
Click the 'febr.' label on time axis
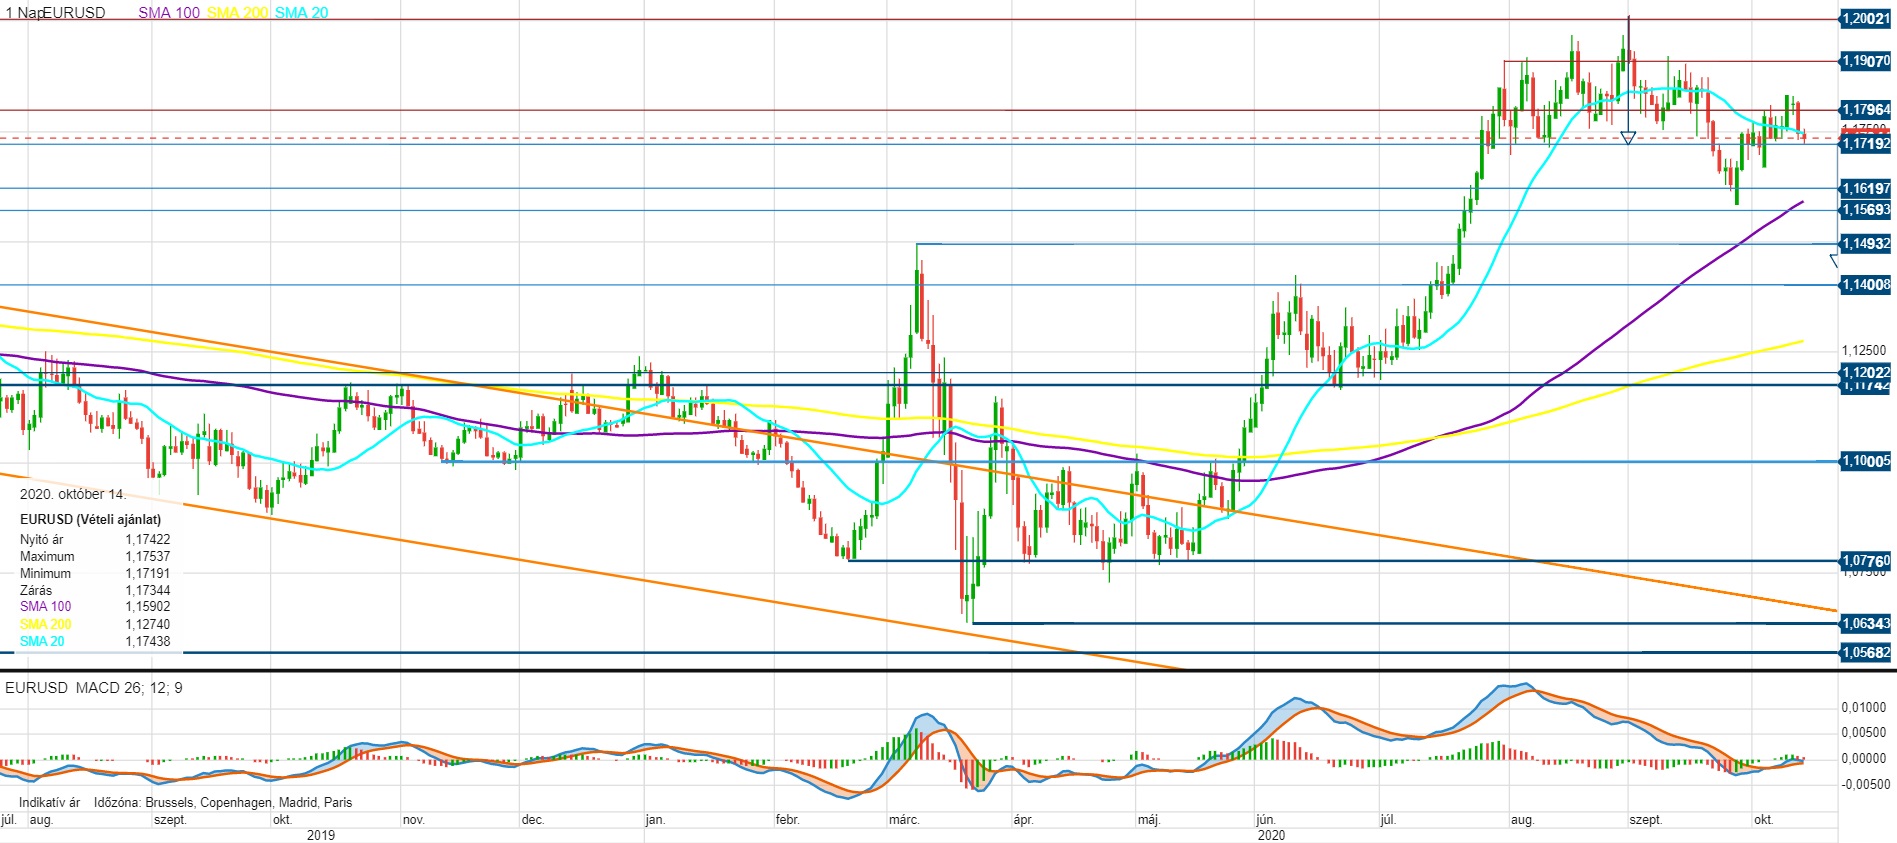(x=788, y=820)
